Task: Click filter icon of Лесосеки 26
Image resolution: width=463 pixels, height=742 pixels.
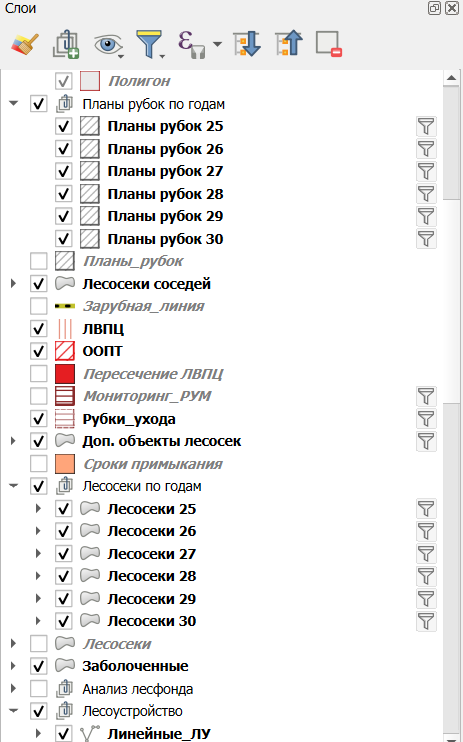Action: [426, 531]
